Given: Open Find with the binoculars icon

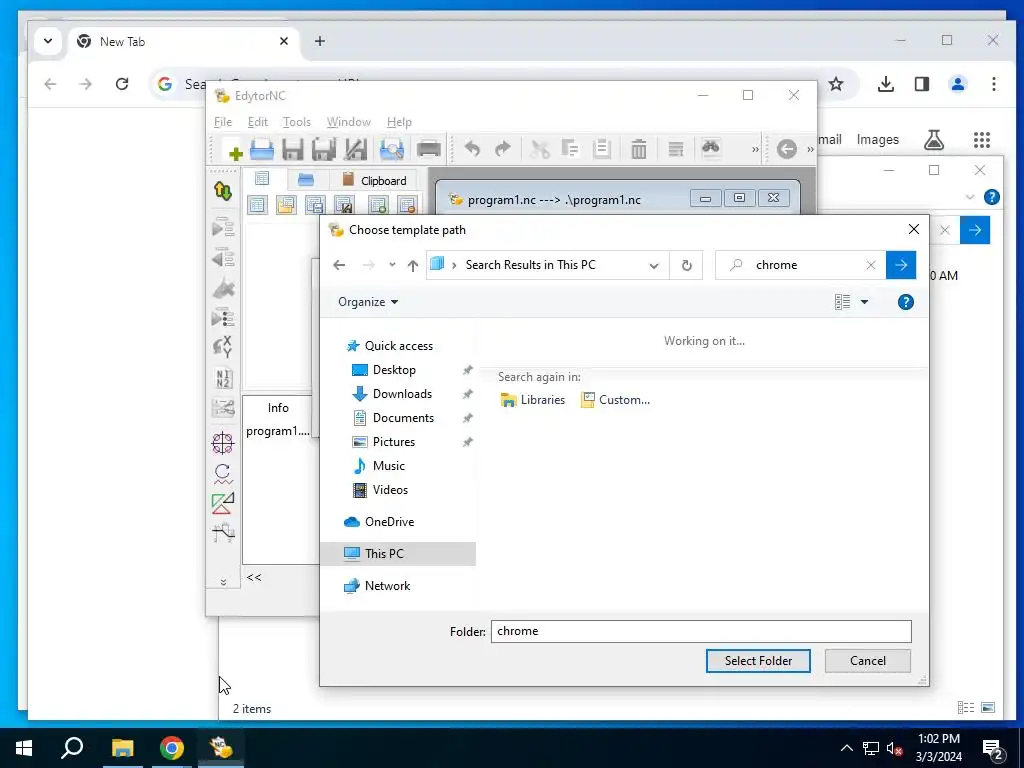Looking at the screenshot, I should 711,148.
